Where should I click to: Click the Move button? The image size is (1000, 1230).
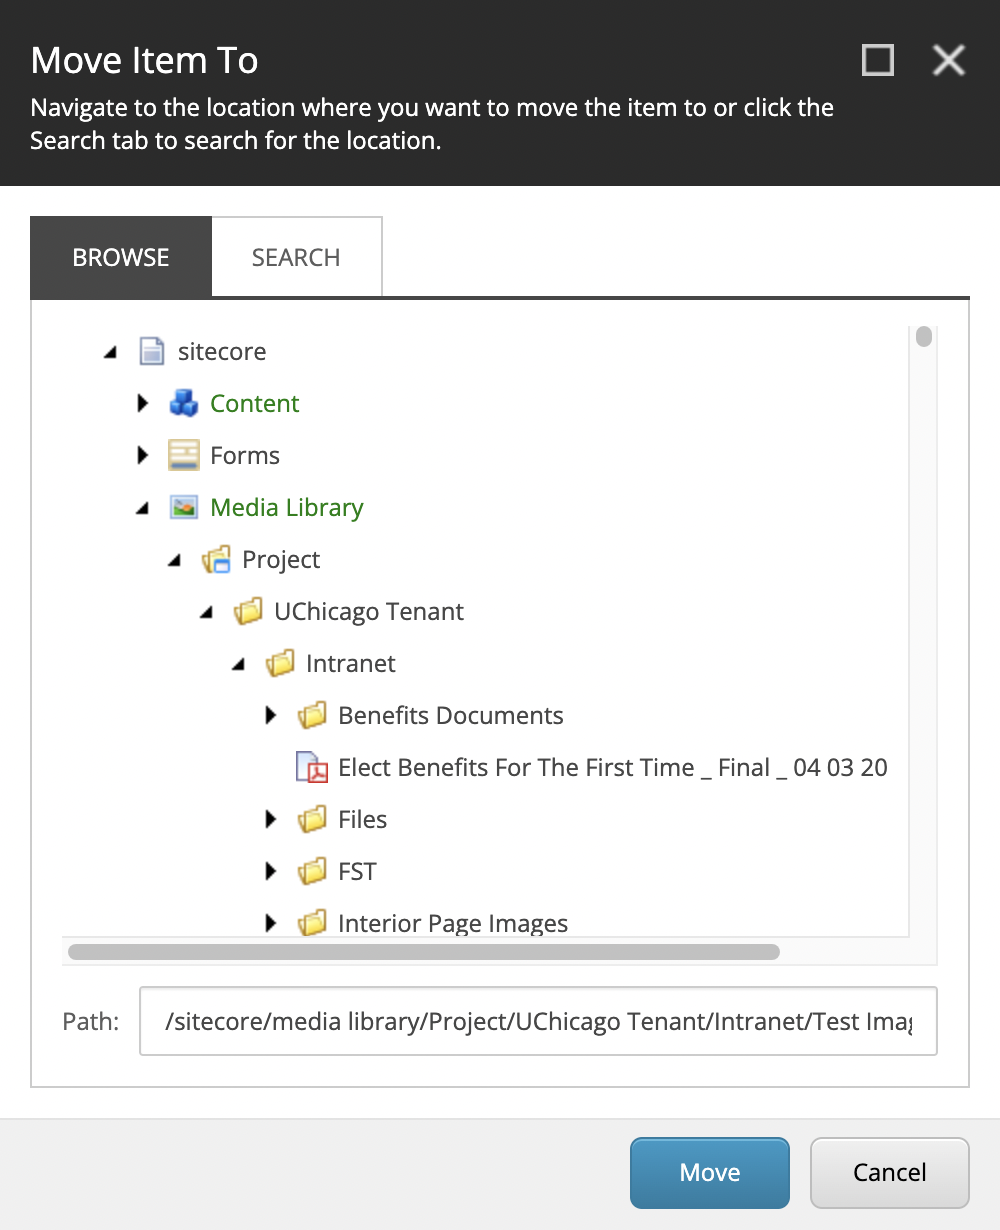pos(709,1172)
